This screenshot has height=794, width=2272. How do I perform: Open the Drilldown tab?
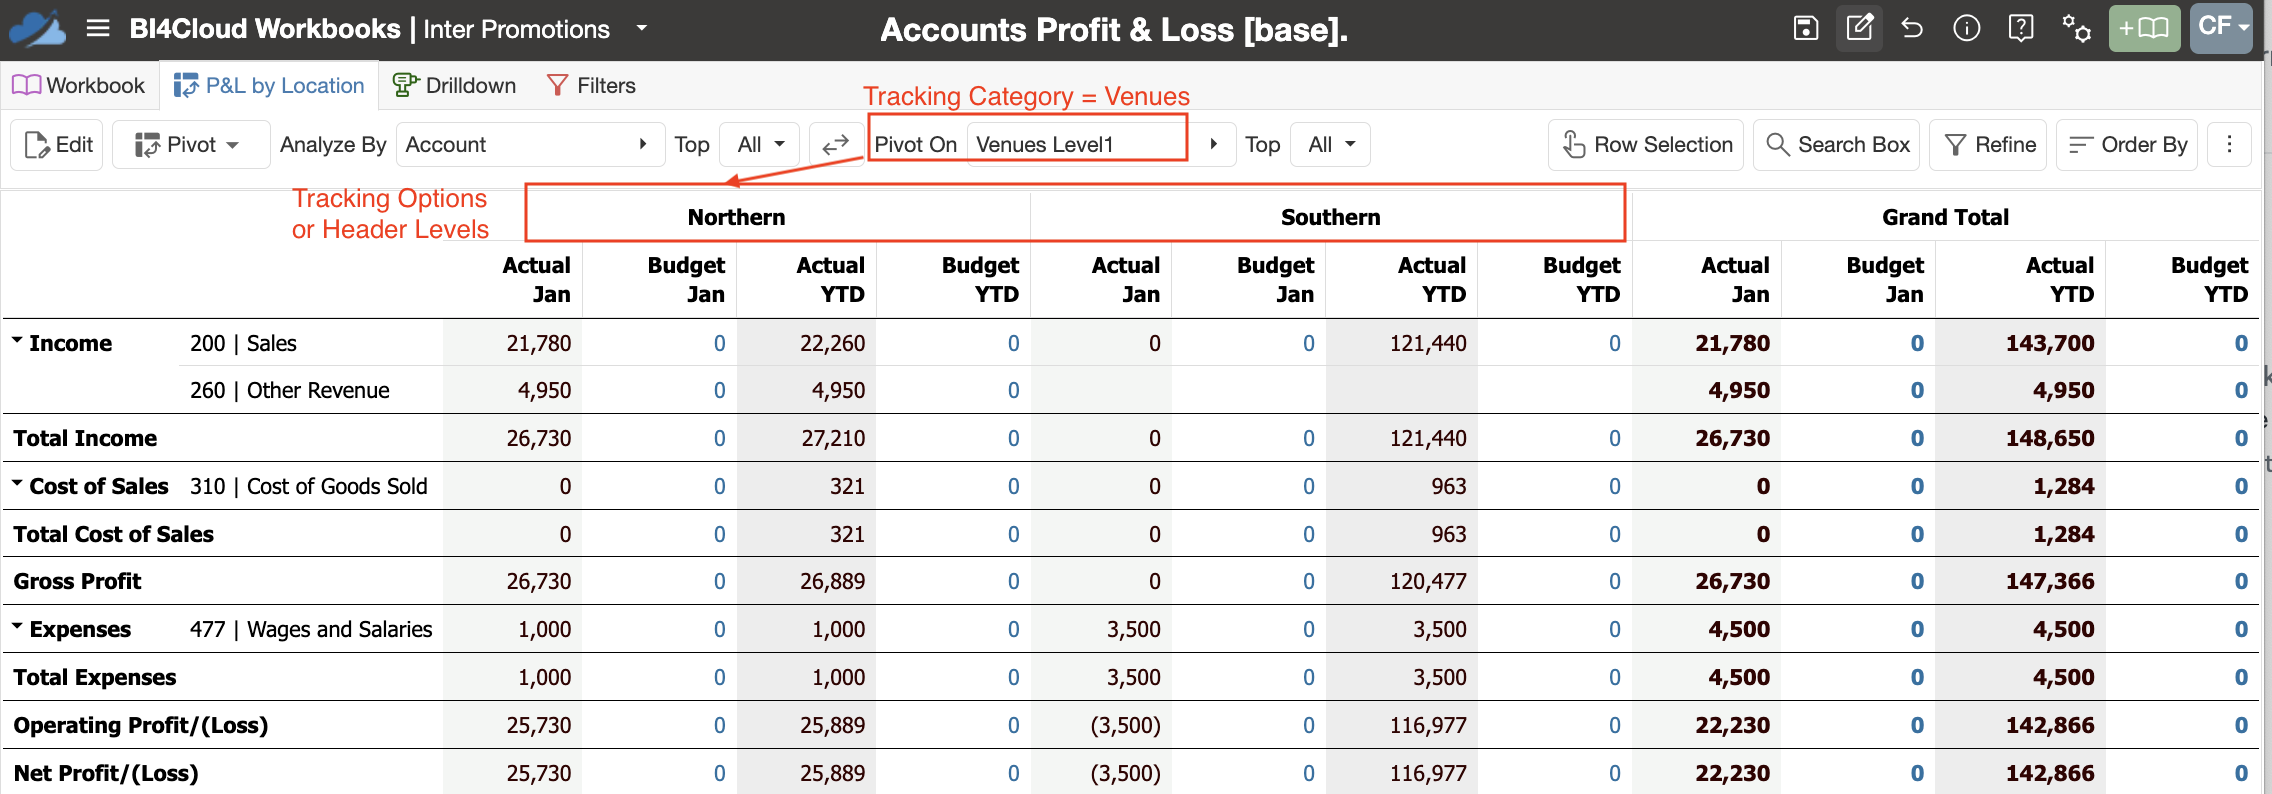point(455,86)
